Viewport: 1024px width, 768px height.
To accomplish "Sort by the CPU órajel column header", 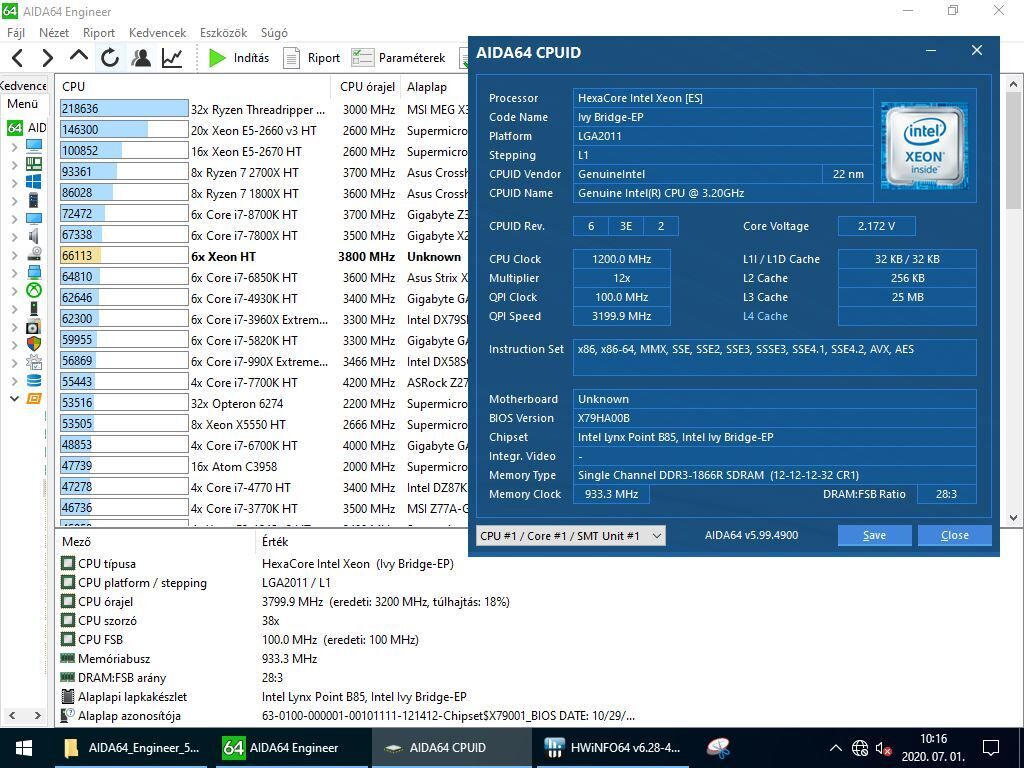I will coord(367,87).
